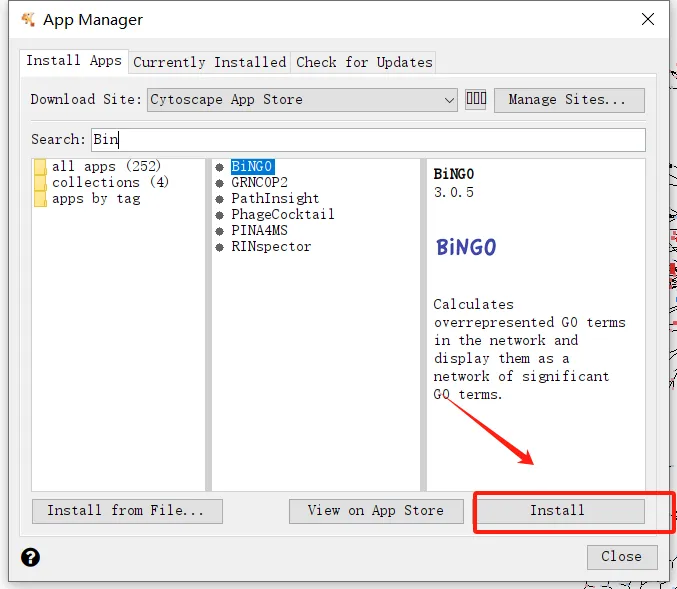
Task: Click the App Manager title bar icon
Action: pos(28,19)
